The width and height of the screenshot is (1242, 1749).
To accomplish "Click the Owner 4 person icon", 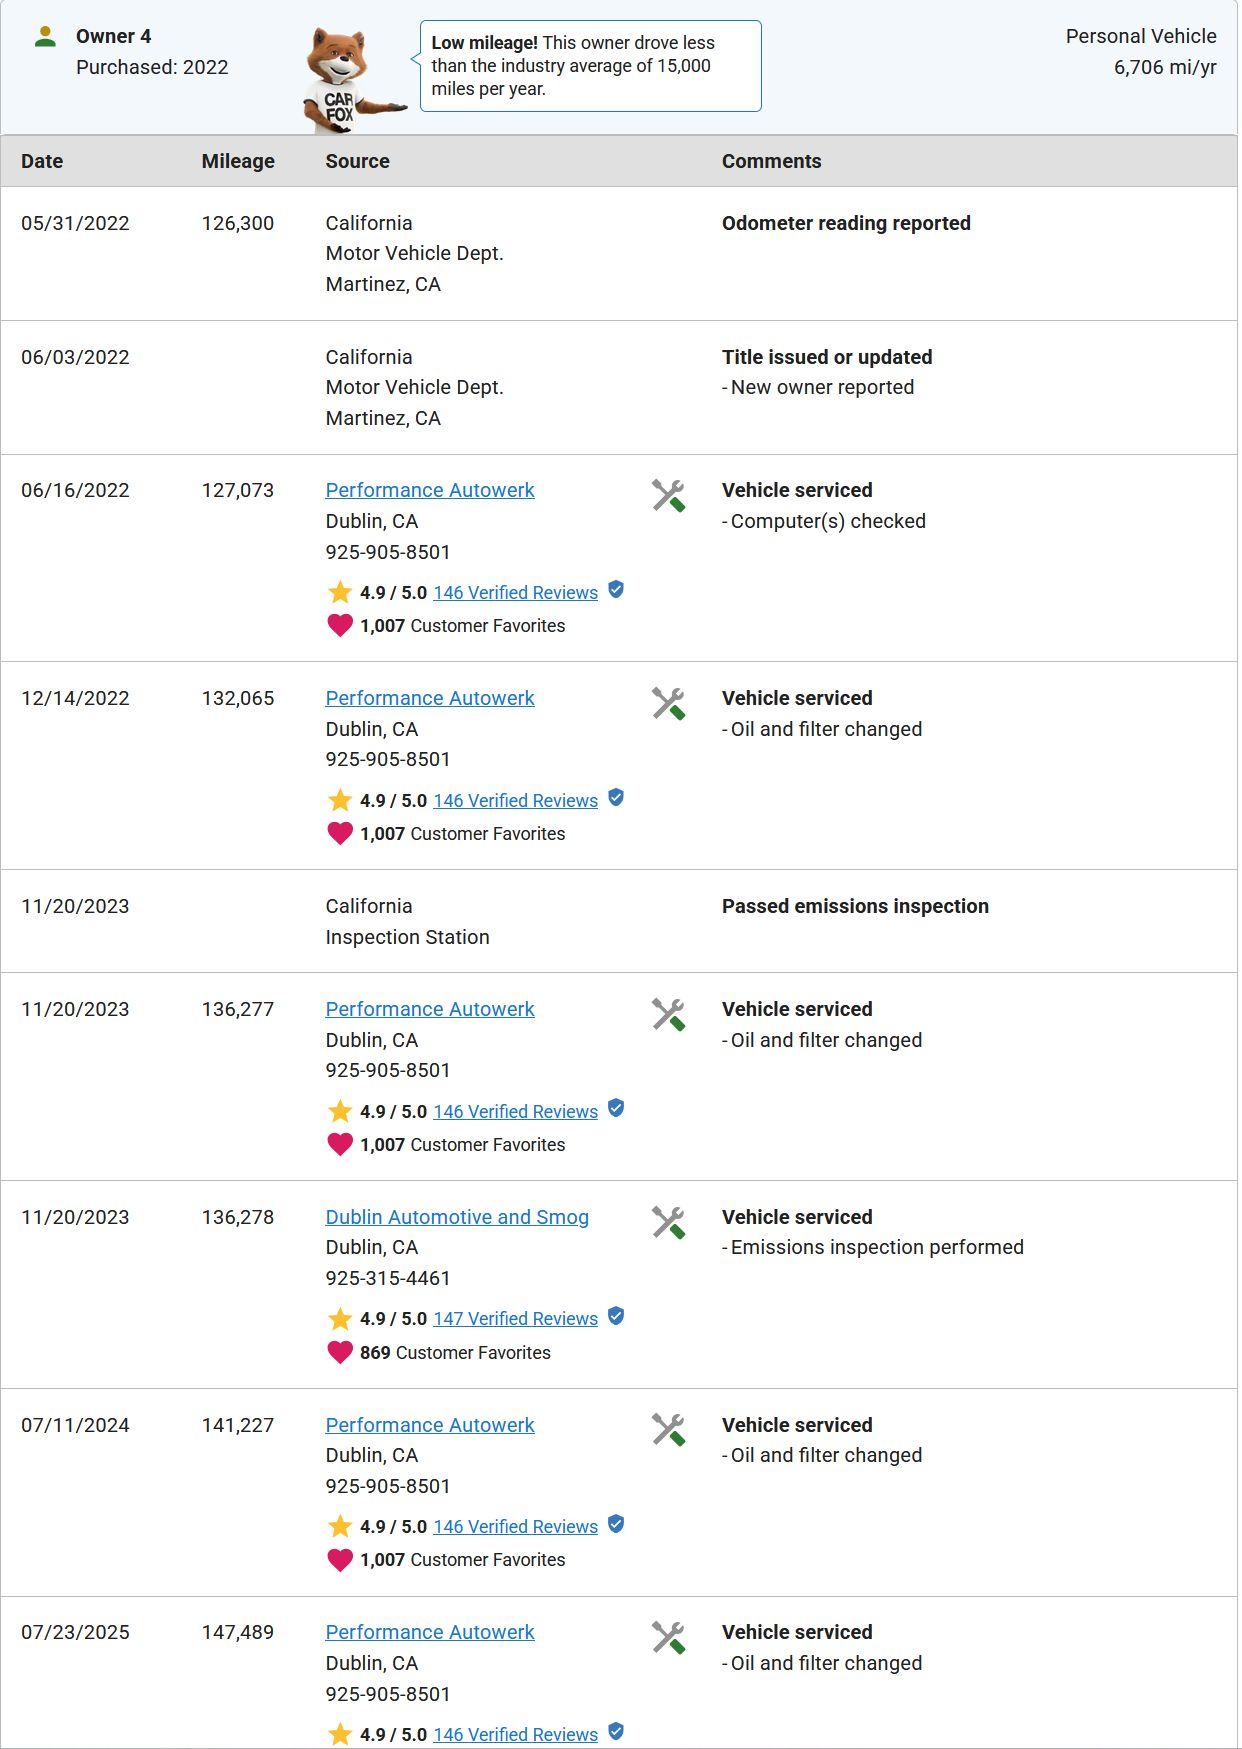I will (x=45, y=36).
